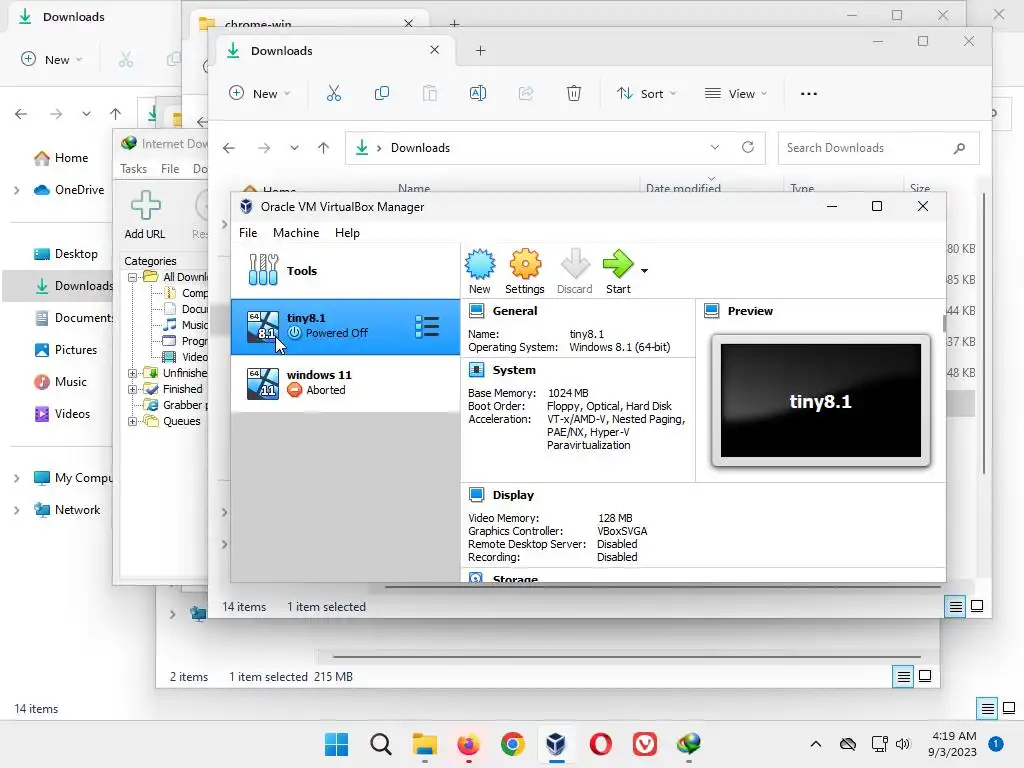Click the Display section header
Screen dimensions: 1024x768
point(513,495)
